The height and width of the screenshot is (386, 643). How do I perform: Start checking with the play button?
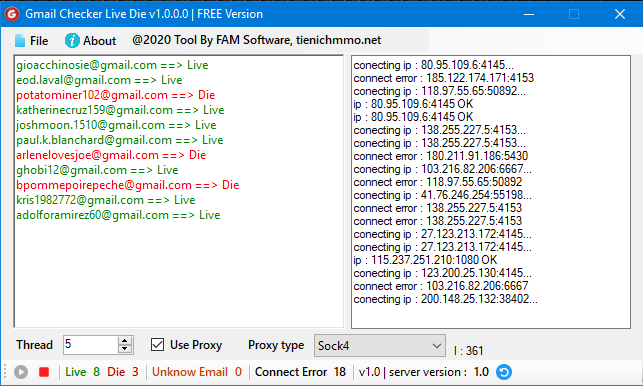point(21,372)
